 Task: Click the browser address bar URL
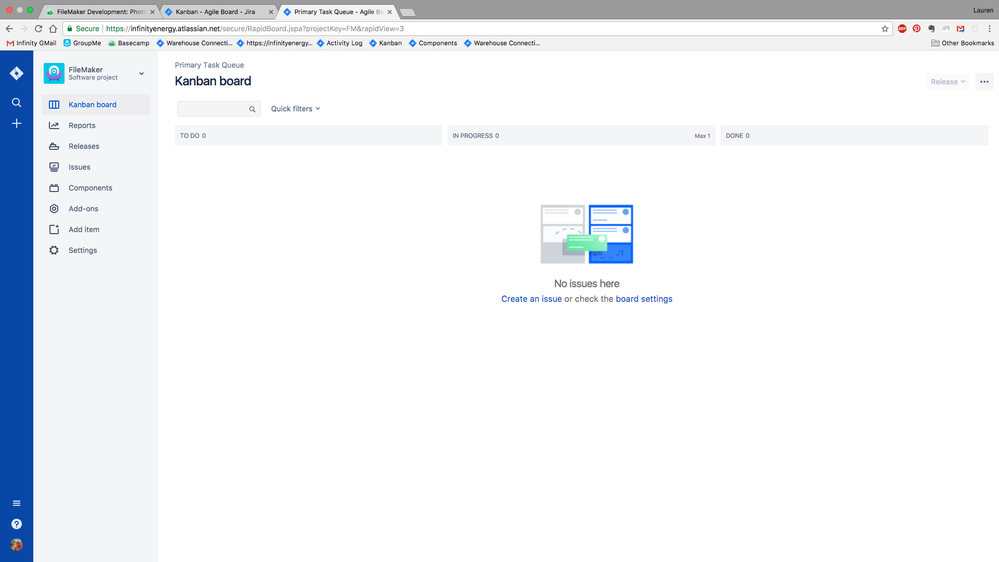[255, 29]
